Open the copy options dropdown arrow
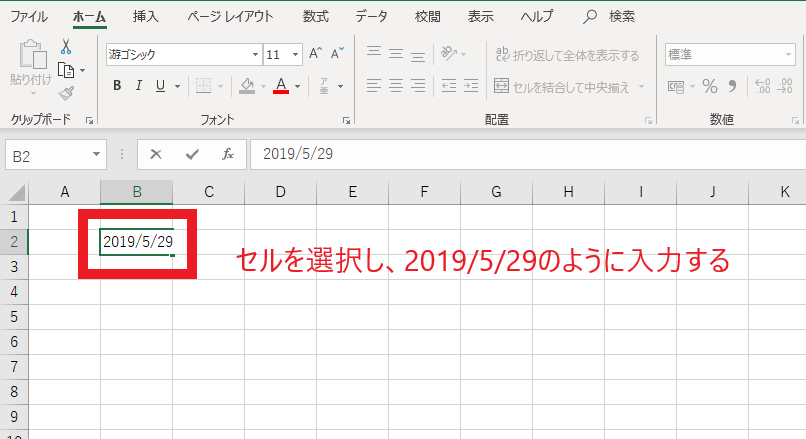 coord(82,70)
